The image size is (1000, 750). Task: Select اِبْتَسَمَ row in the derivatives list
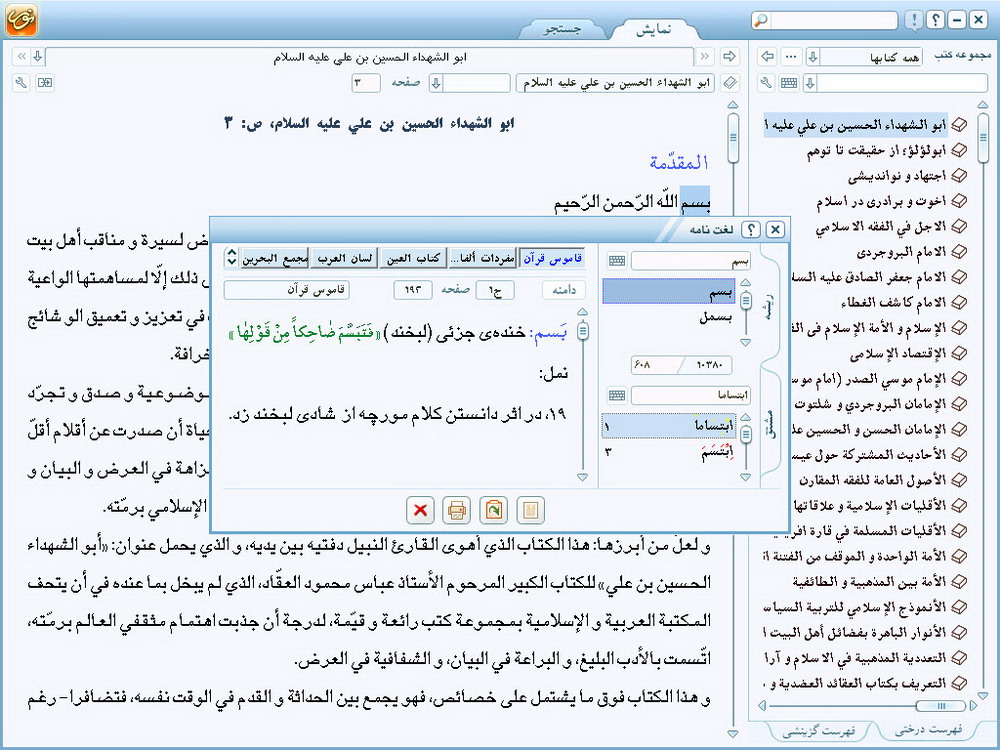pyautogui.click(x=668, y=452)
